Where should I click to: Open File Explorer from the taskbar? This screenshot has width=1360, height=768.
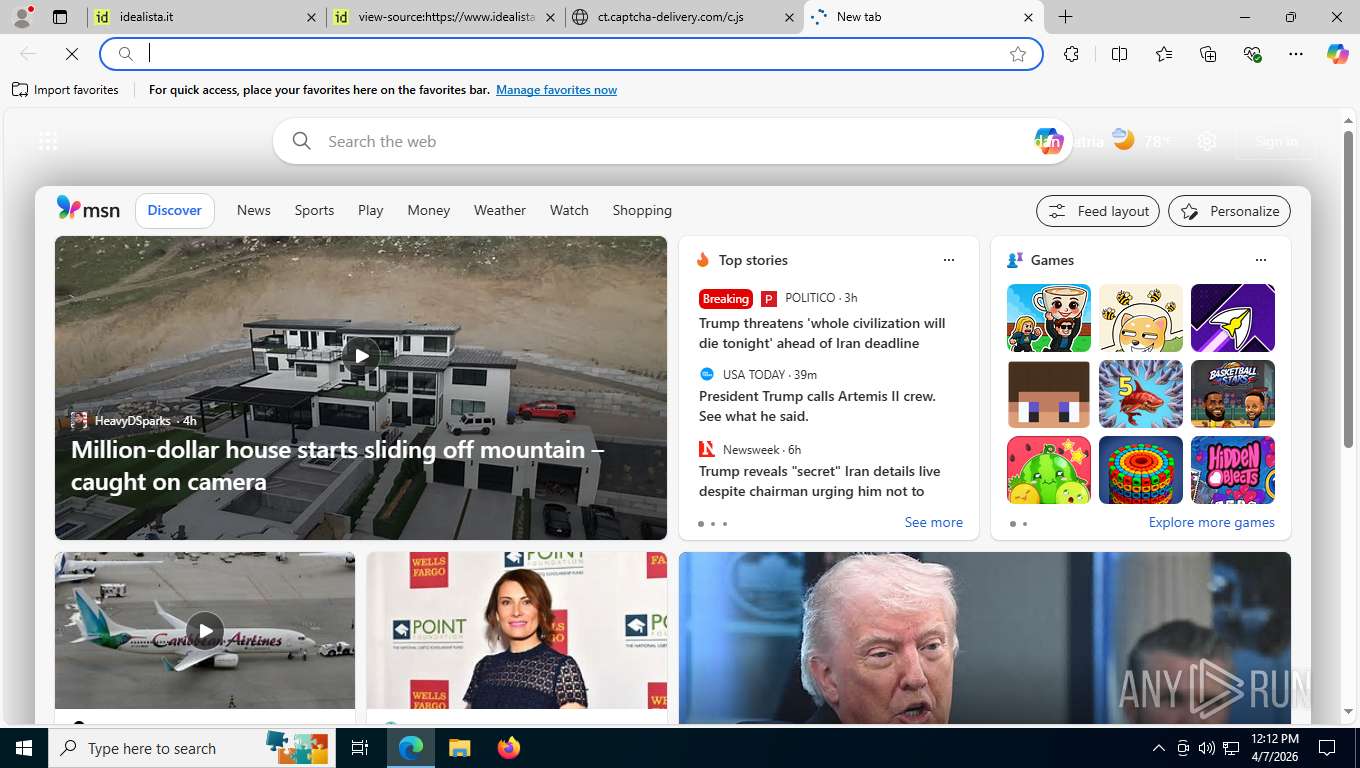point(459,748)
